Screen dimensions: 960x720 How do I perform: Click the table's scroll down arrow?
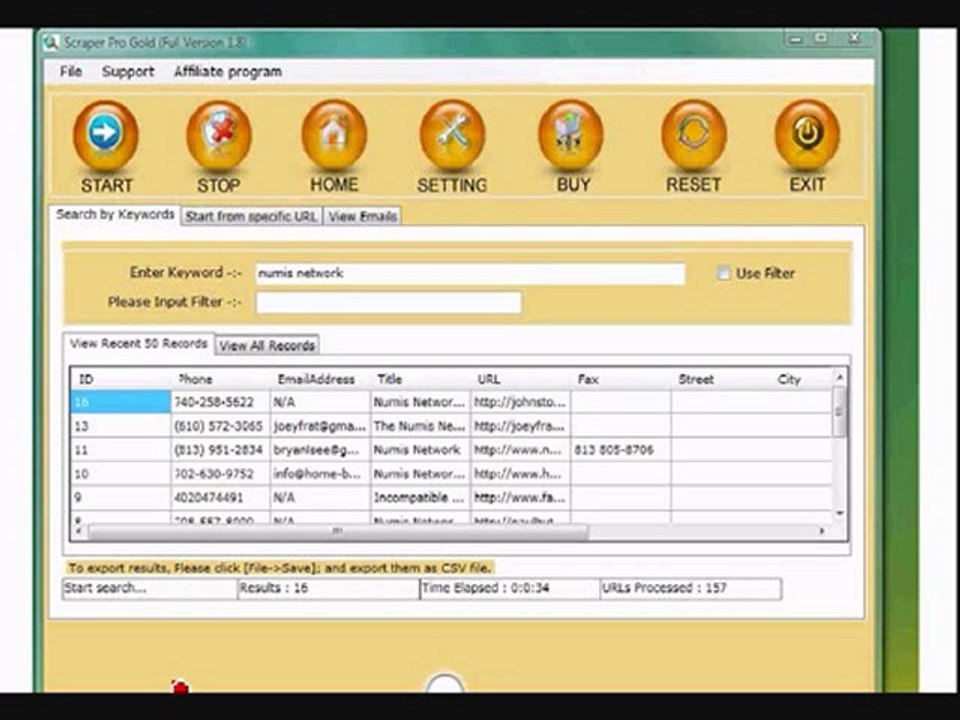click(839, 513)
